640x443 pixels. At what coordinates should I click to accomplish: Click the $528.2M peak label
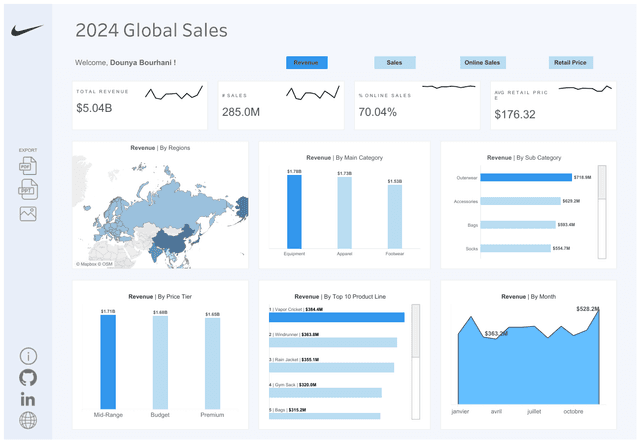[x=587, y=309]
